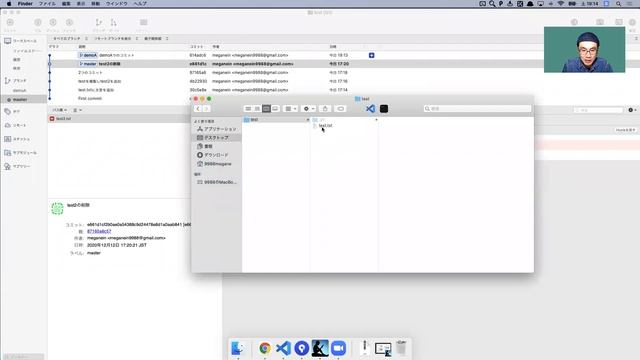Open the ウインドウ menu in the menu bar
The image size is (640, 360).
116,4
